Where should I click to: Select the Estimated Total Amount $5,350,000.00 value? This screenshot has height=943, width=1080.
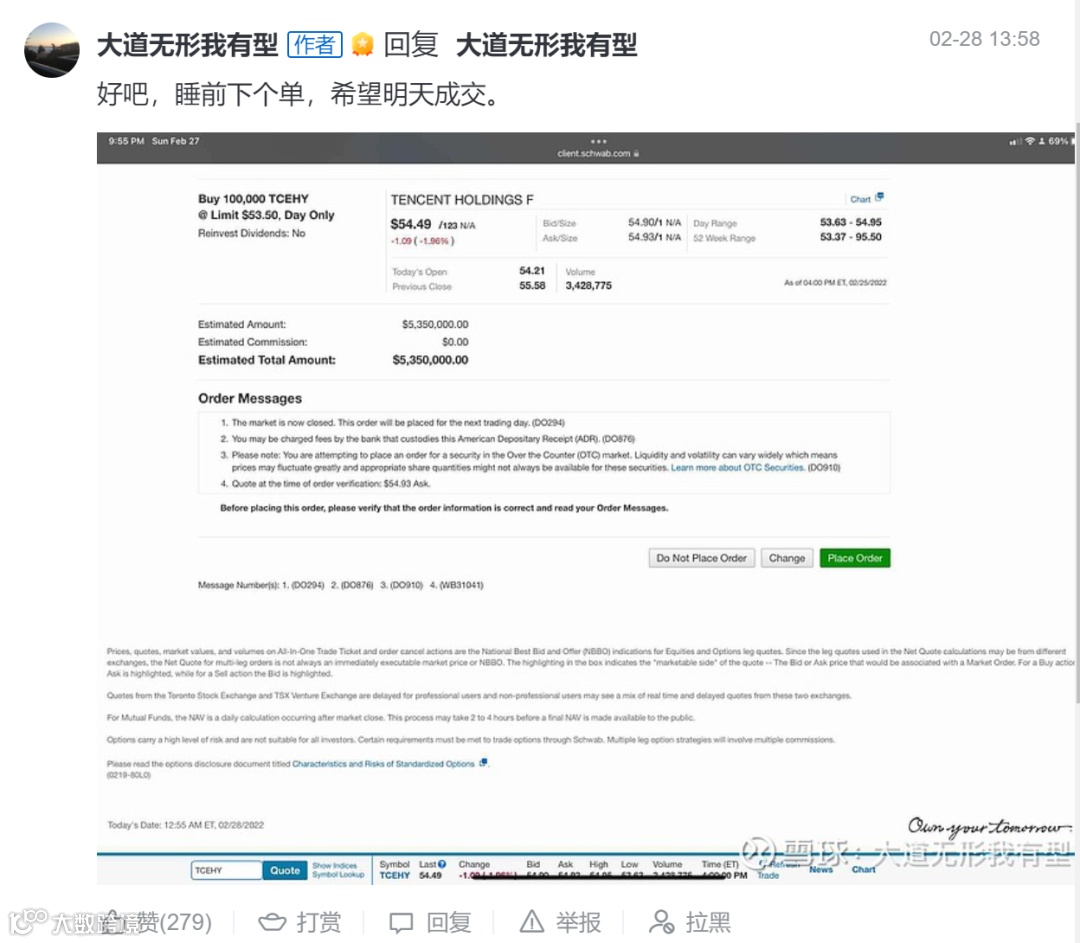click(430, 360)
